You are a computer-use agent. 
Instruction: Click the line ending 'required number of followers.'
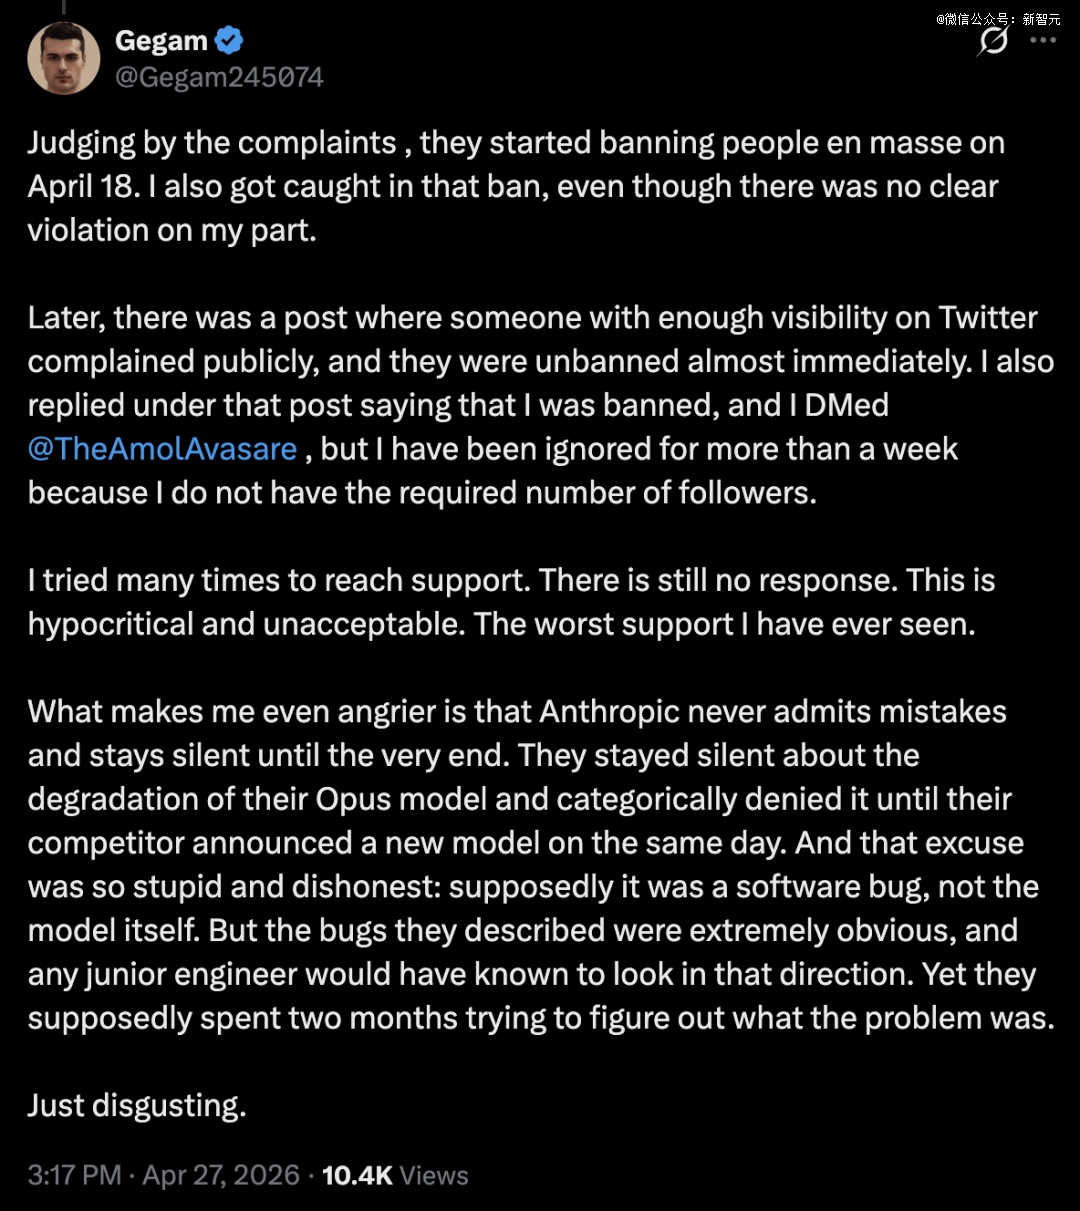422,493
